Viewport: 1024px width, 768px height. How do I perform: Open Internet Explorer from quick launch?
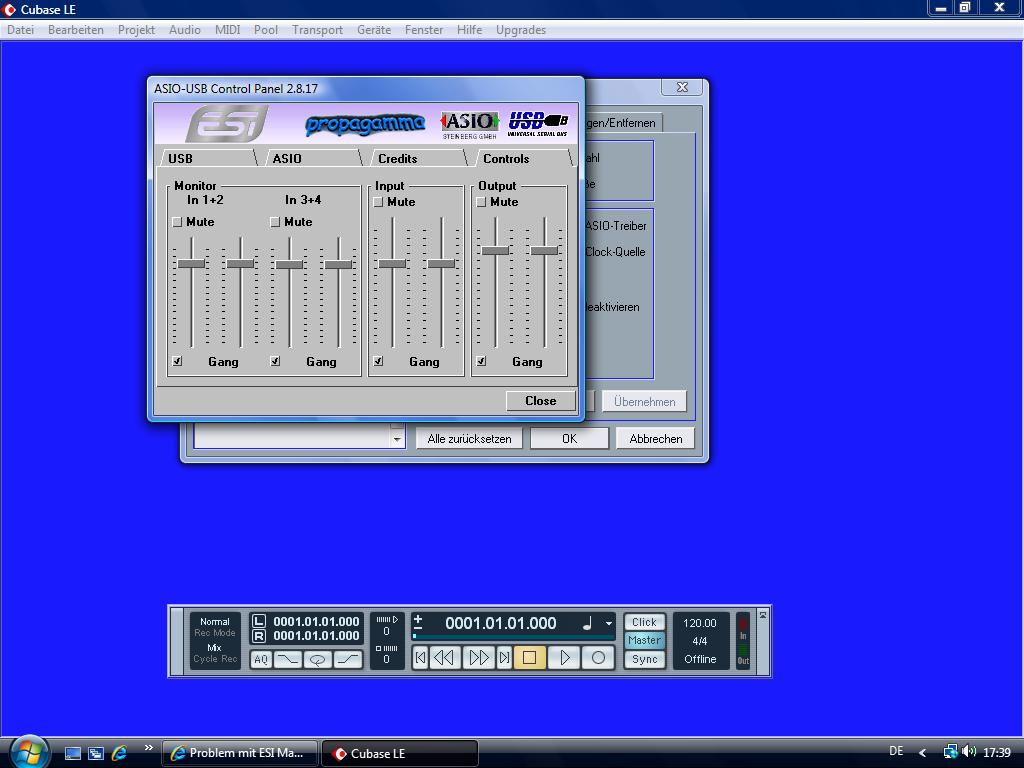point(120,753)
